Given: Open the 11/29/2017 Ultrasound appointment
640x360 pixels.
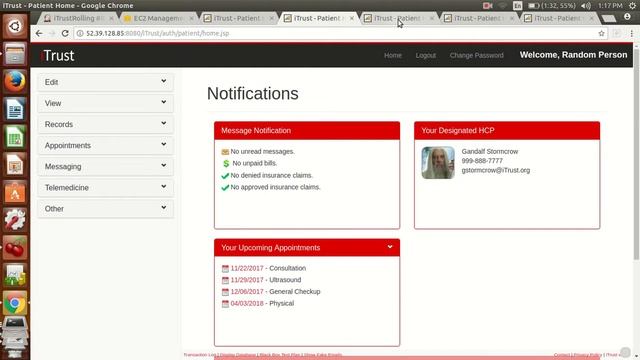Looking at the screenshot, I should coord(247,280).
